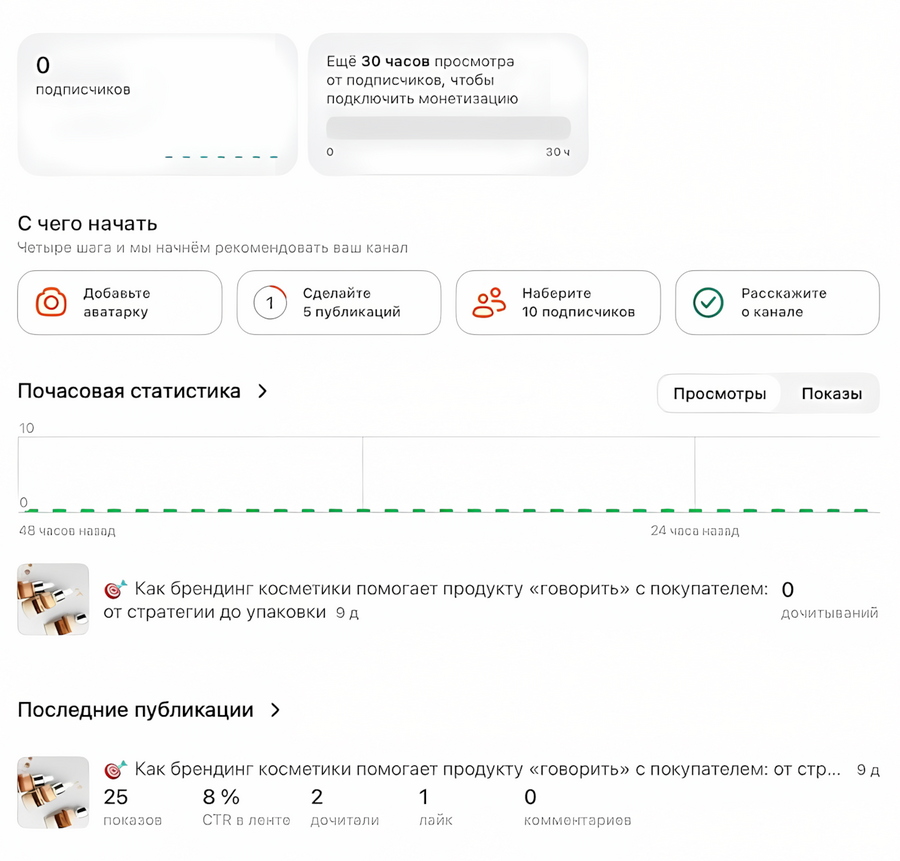Viewport: 900px width, 861px height.
Task: Click the camera icon for adding avatar
Action: tap(51, 302)
